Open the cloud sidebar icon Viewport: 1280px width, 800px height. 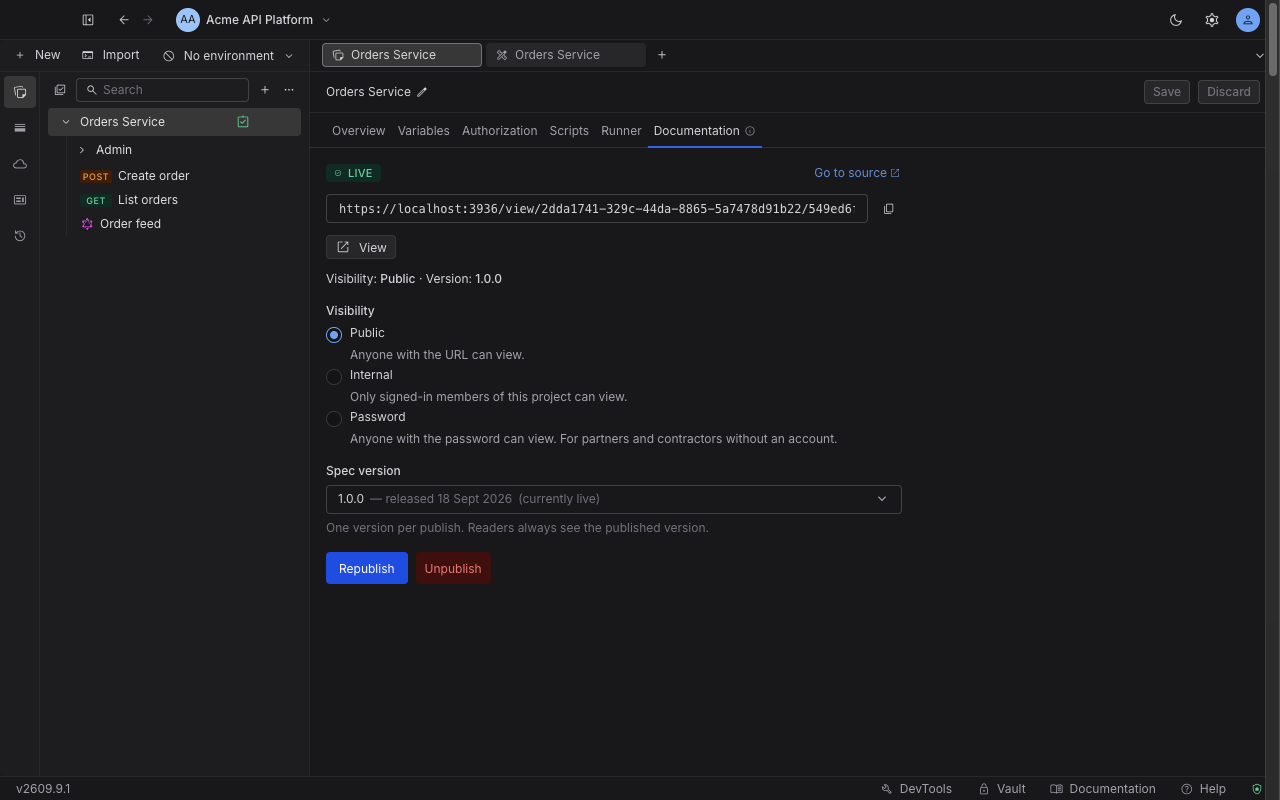click(x=20, y=164)
